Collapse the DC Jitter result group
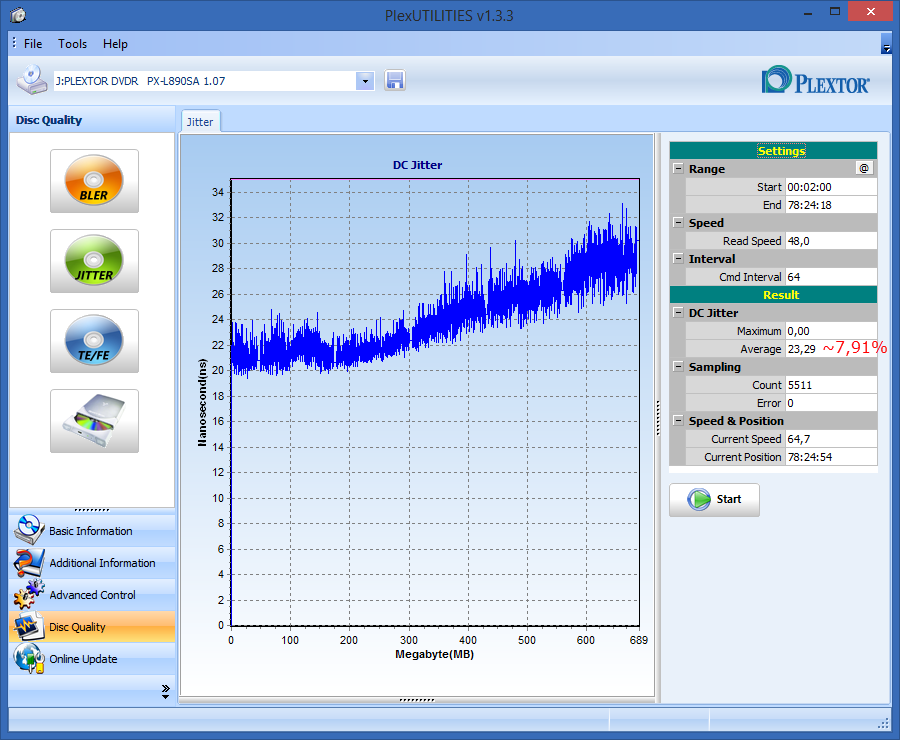The width and height of the screenshot is (900, 740). [x=678, y=313]
